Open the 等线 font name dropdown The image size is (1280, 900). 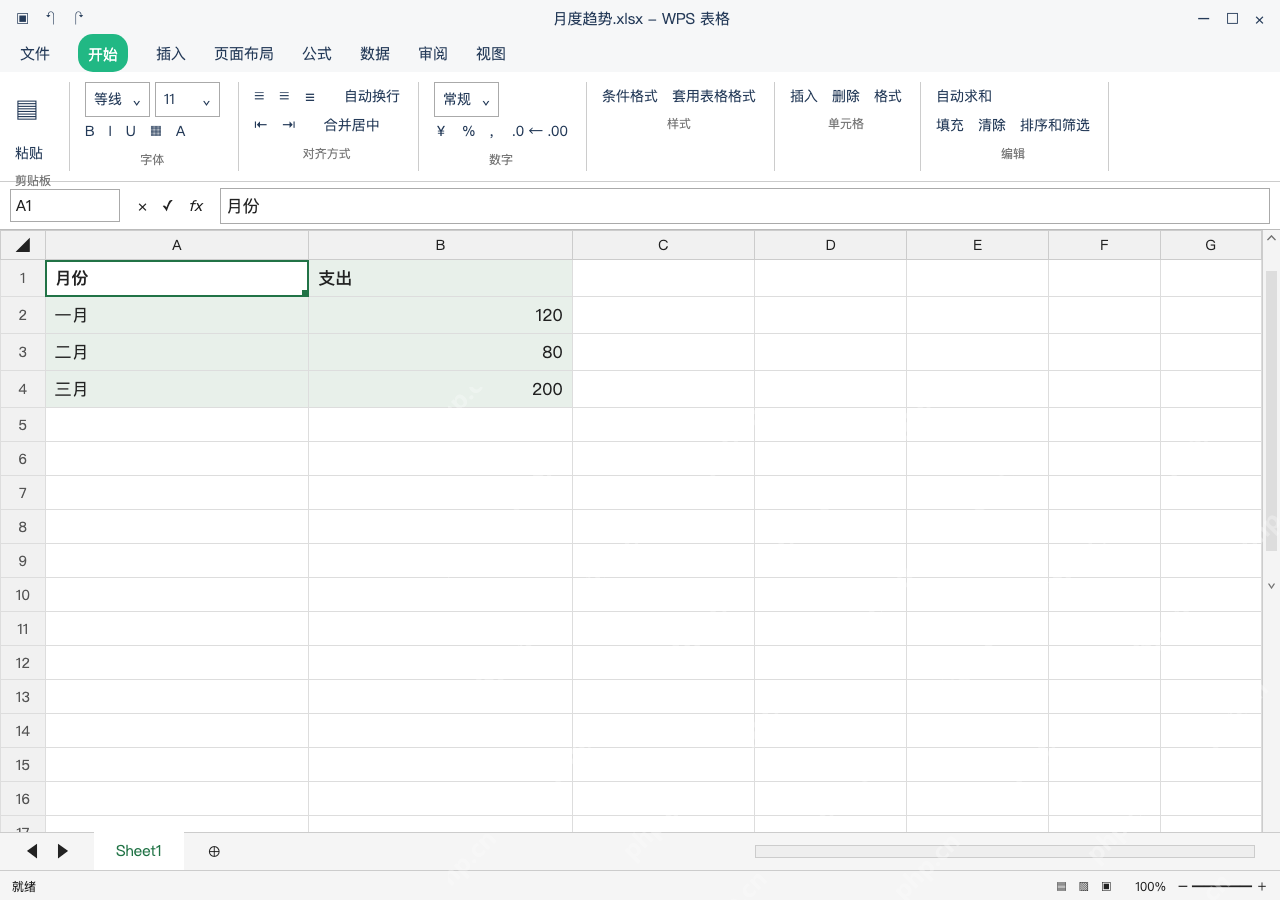[118, 100]
